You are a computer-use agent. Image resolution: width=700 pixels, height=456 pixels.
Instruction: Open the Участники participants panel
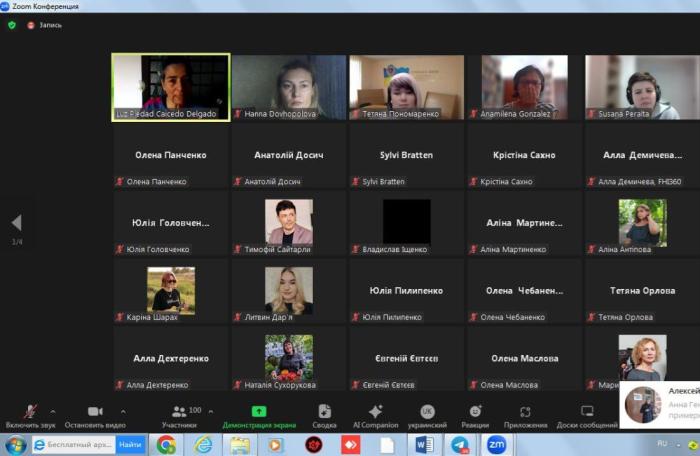(179, 415)
